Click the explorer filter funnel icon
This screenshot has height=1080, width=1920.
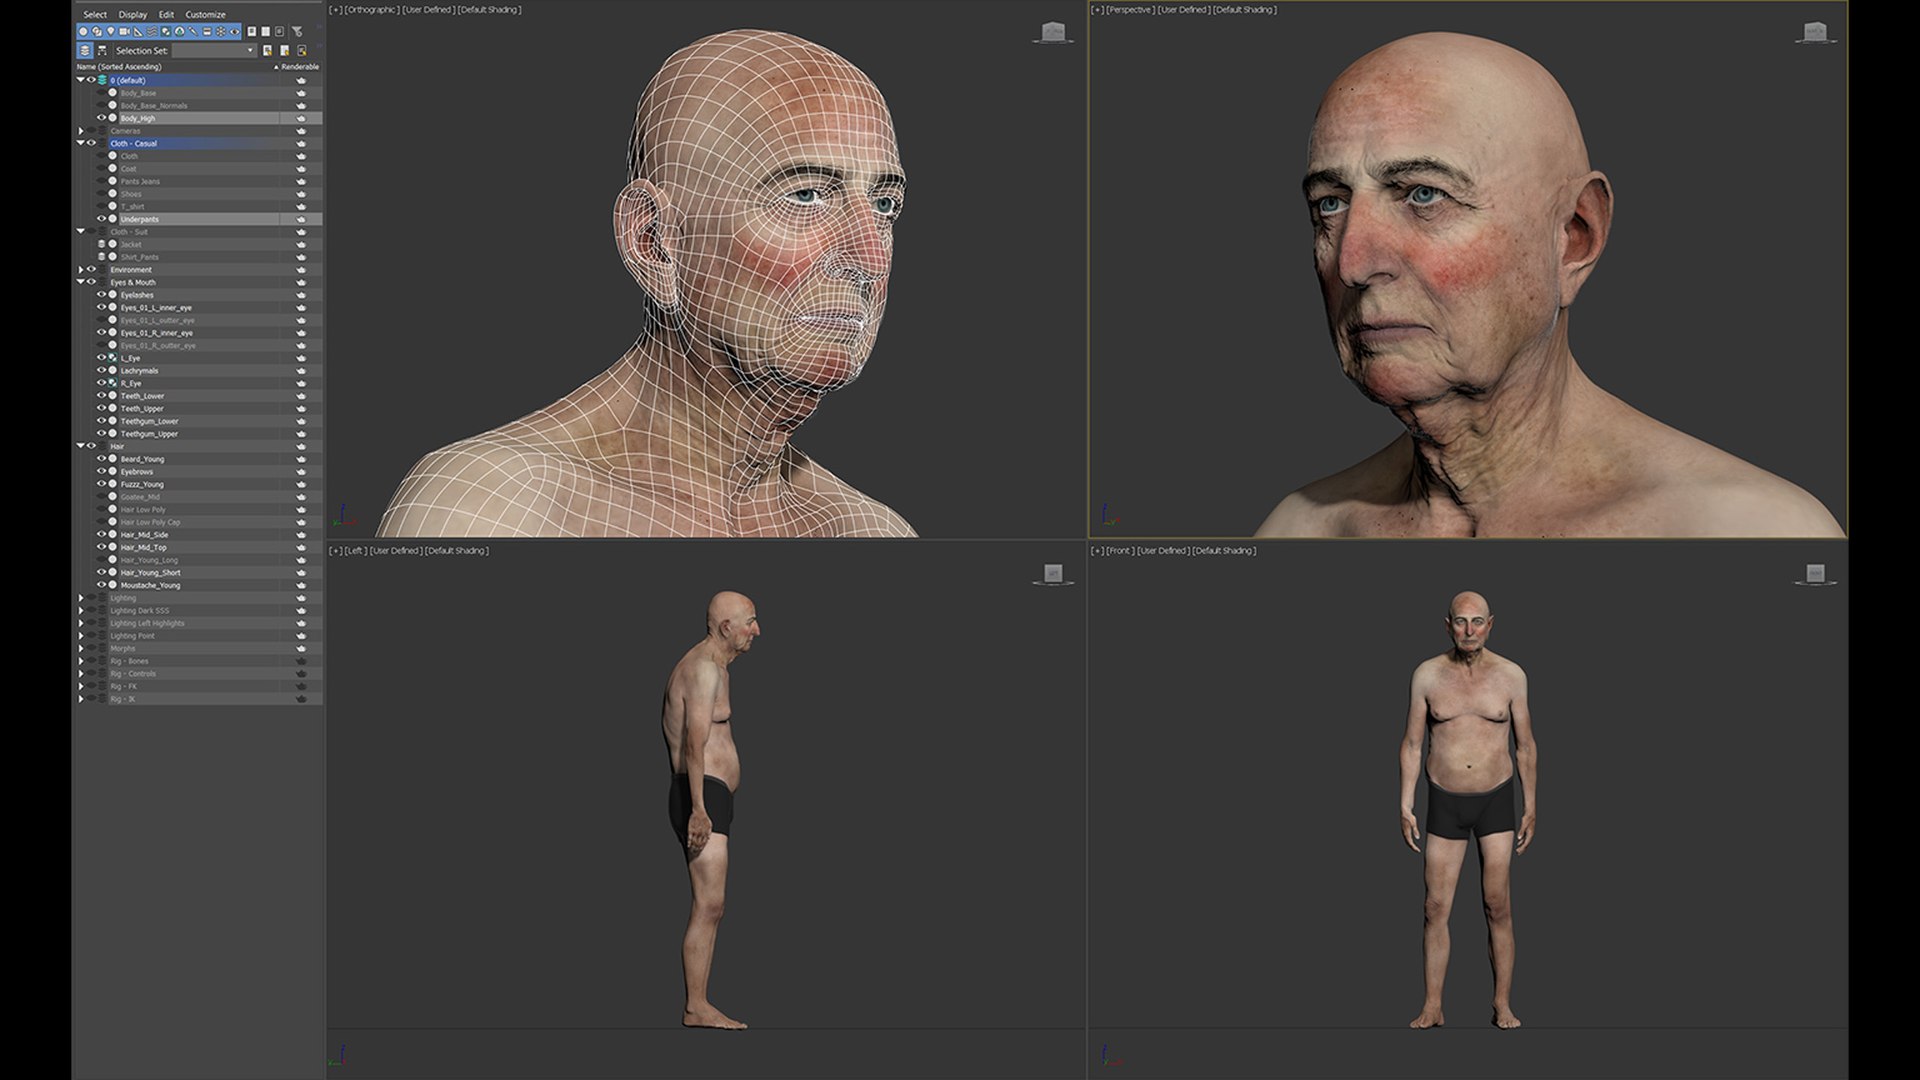click(297, 32)
